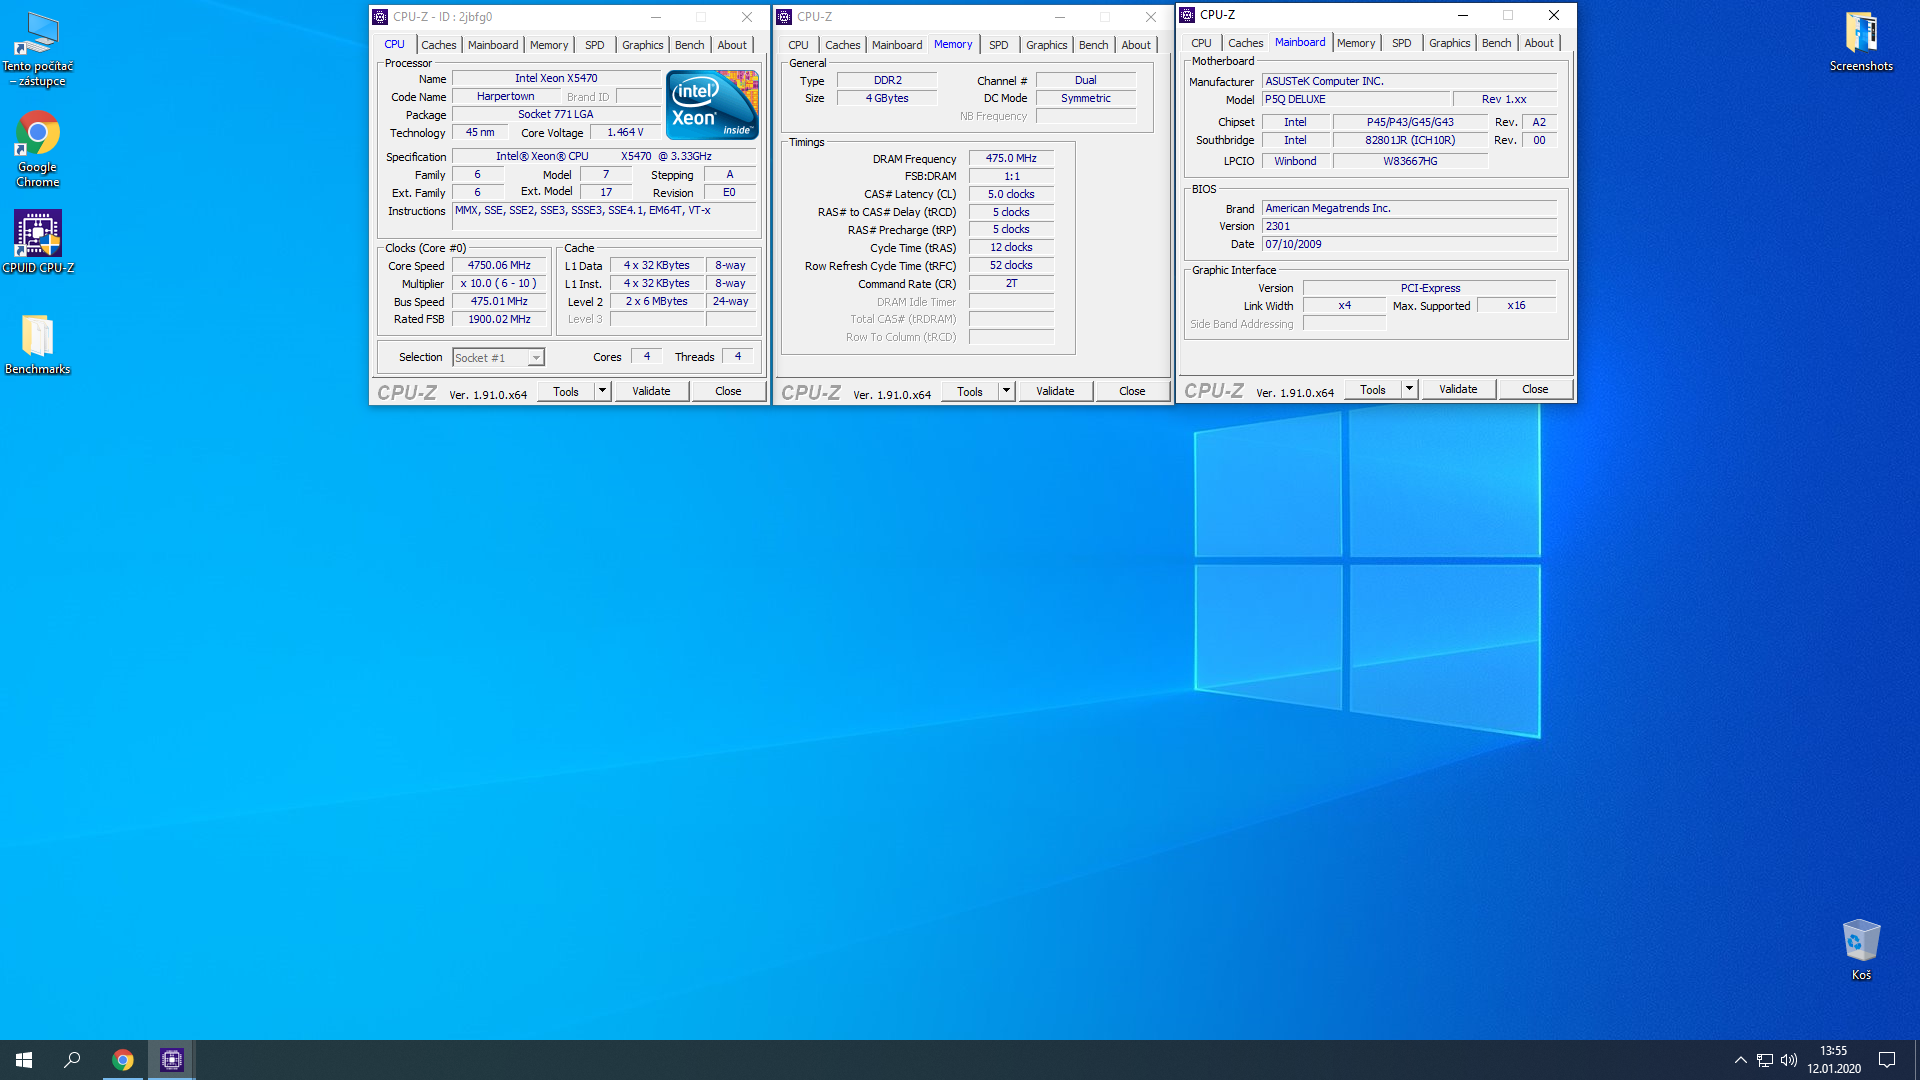Switch to Bench tab in left CPU-Z window
This screenshot has width=1920, height=1080.
[689, 45]
